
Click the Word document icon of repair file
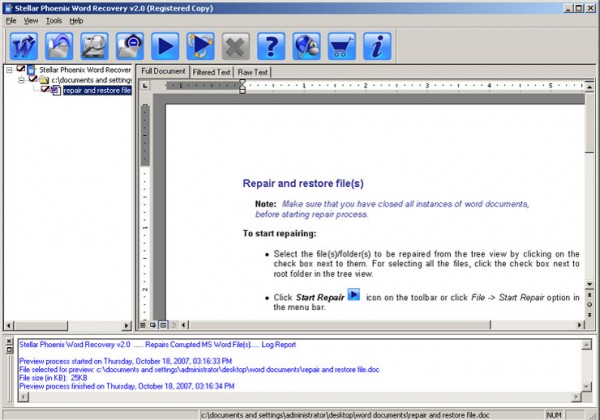56,91
